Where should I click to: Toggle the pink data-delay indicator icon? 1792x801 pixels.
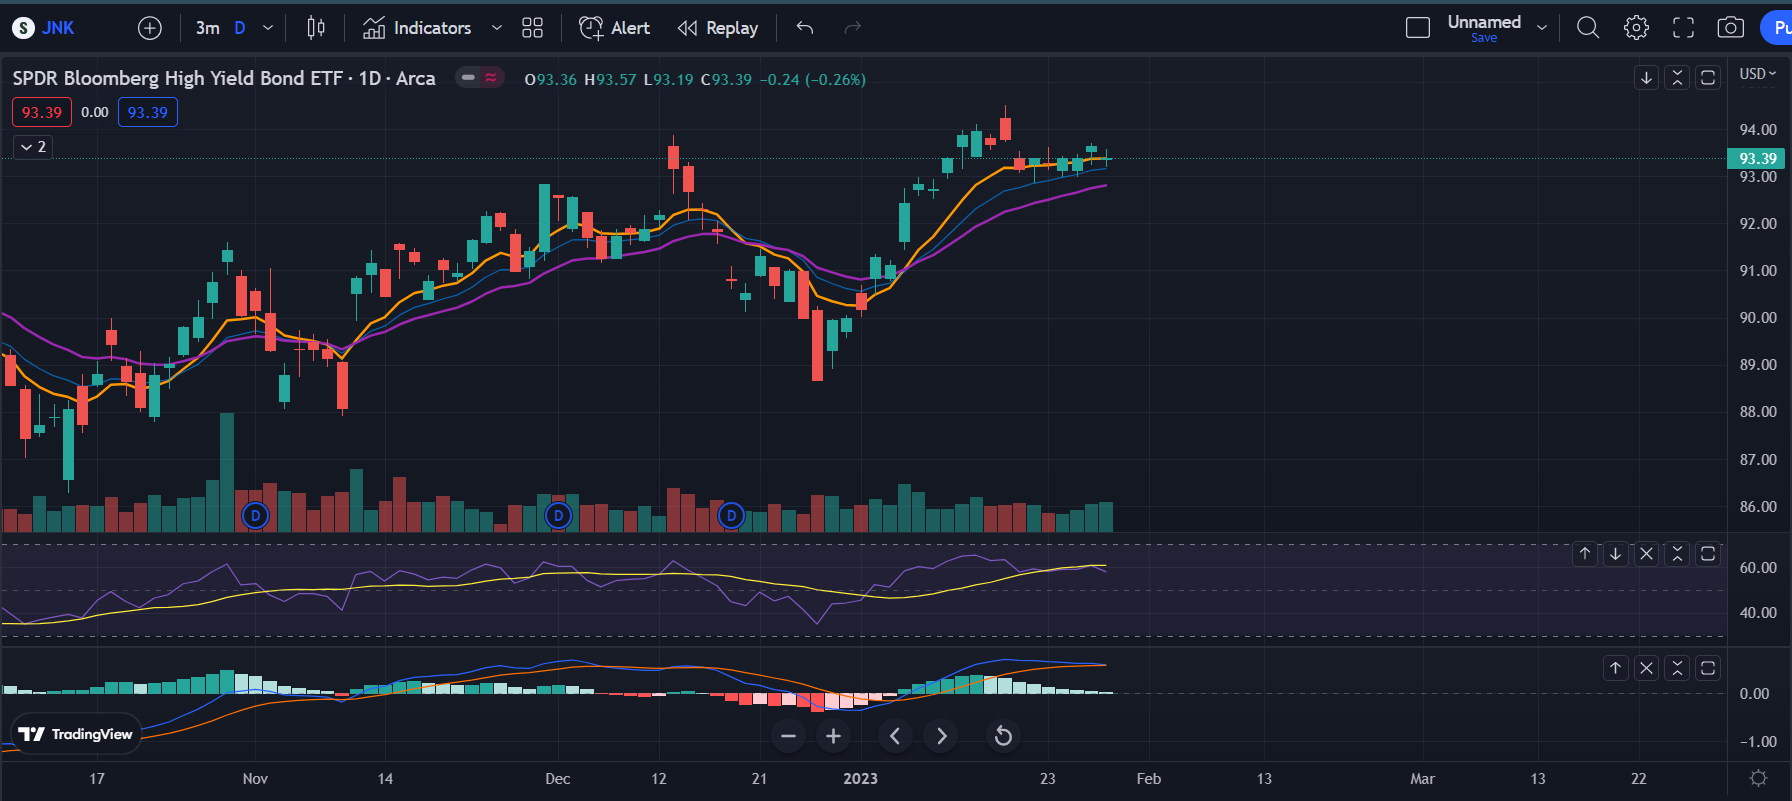(491, 77)
